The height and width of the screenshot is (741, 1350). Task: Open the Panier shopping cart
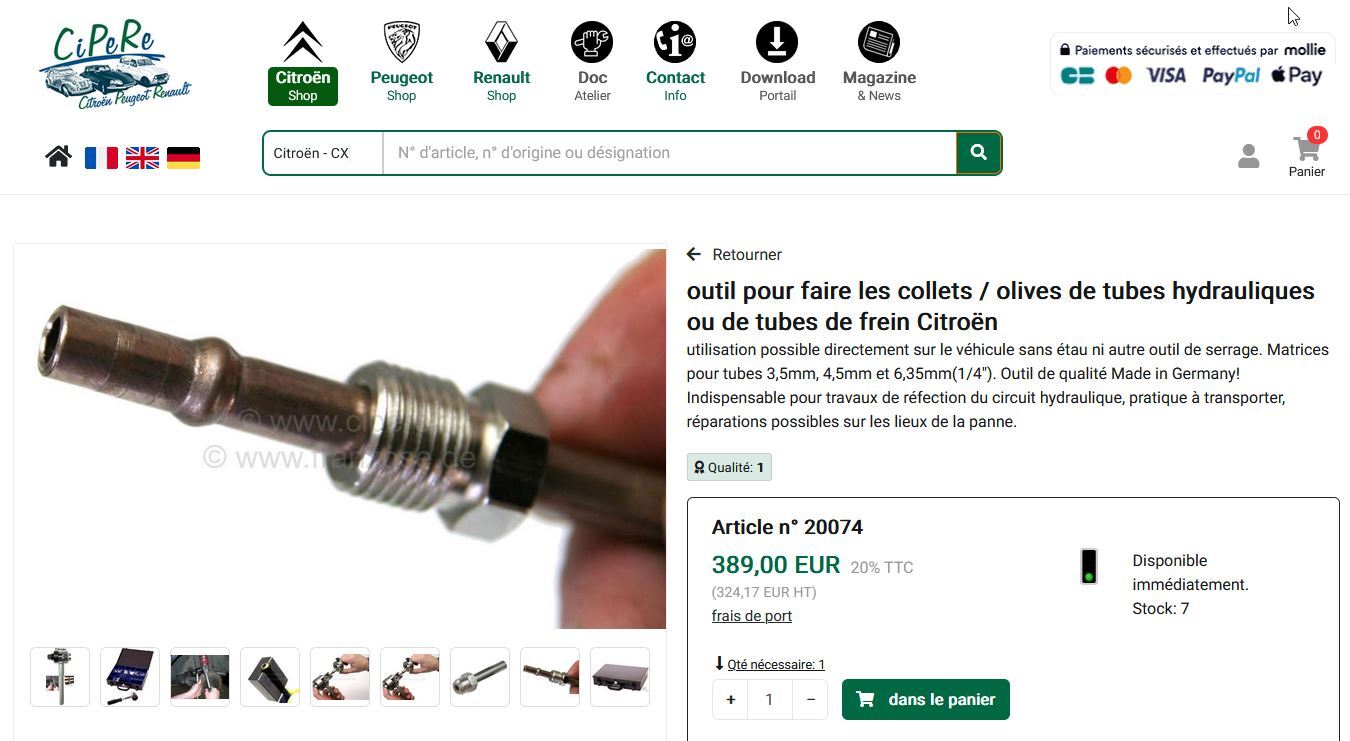coord(1307,156)
